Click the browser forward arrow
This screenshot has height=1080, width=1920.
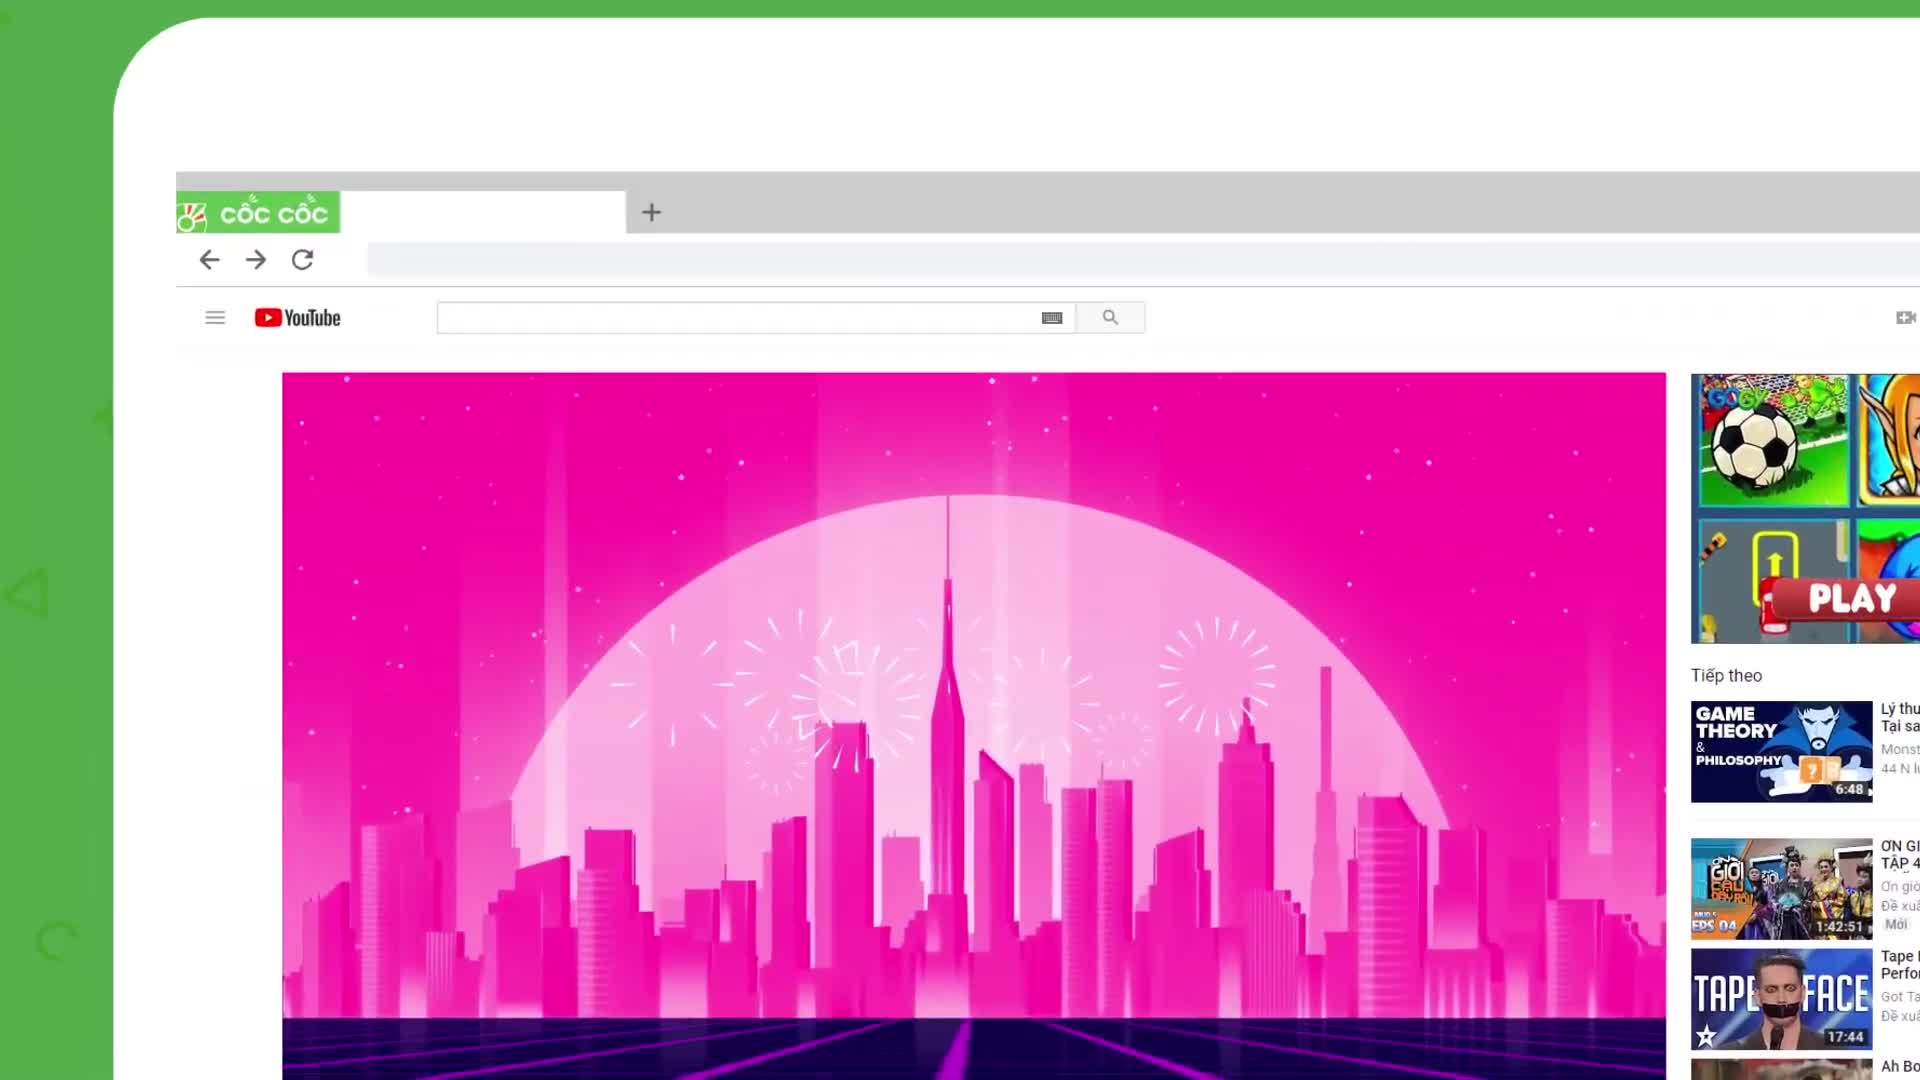256,260
